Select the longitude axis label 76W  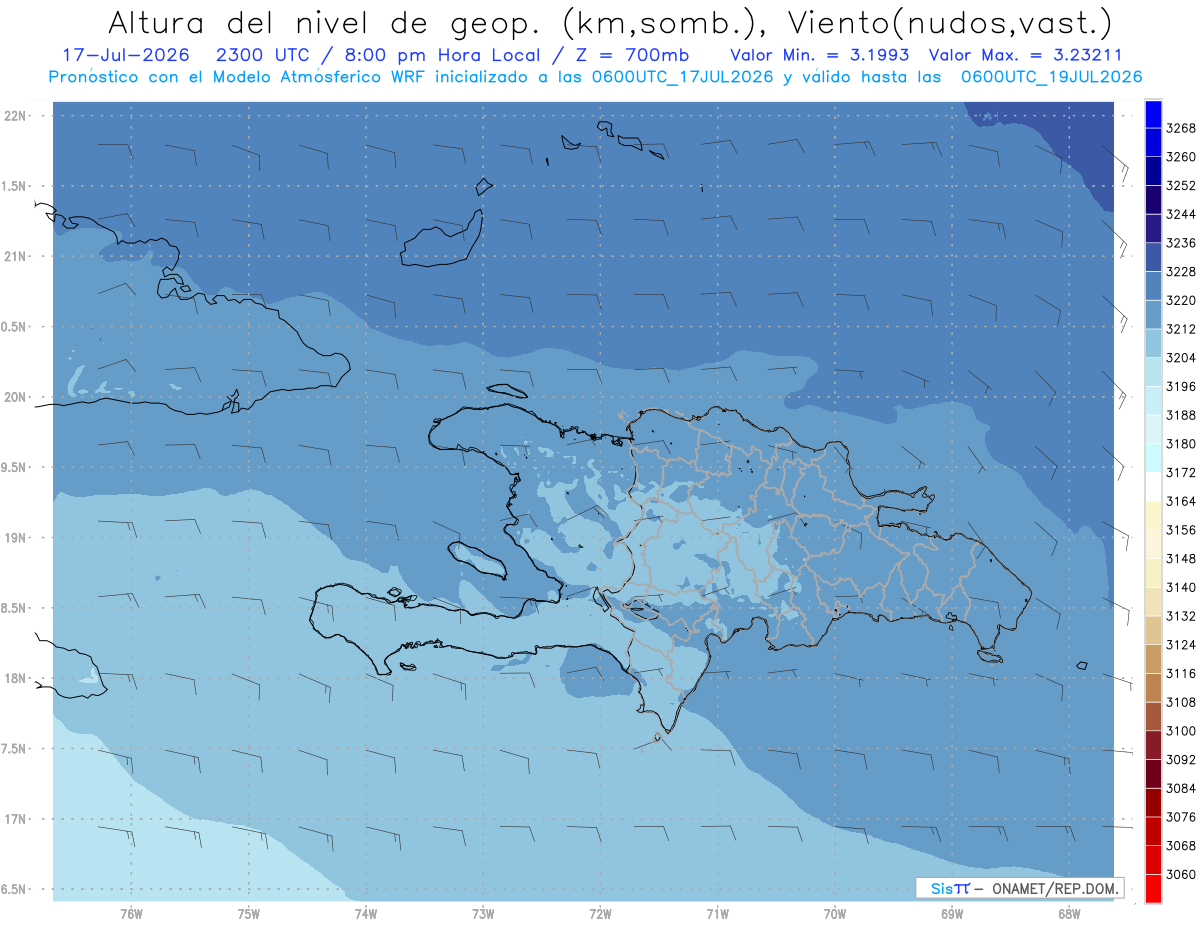131,914
